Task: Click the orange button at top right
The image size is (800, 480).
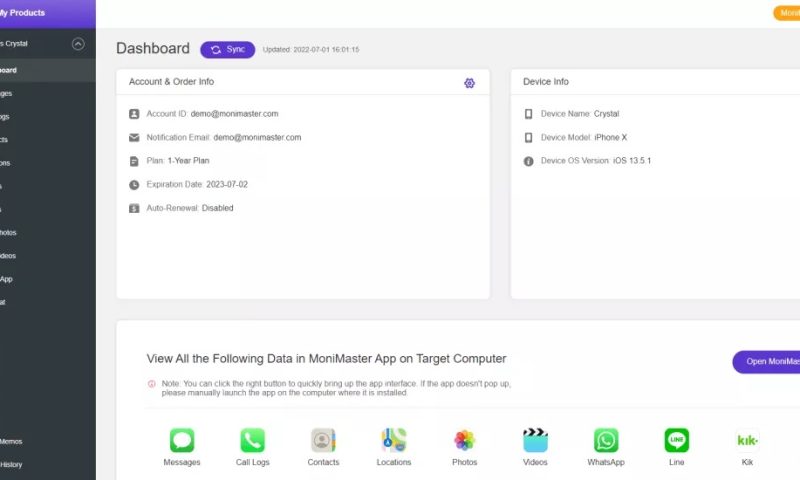Action: pyautogui.click(x=787, y=13)
